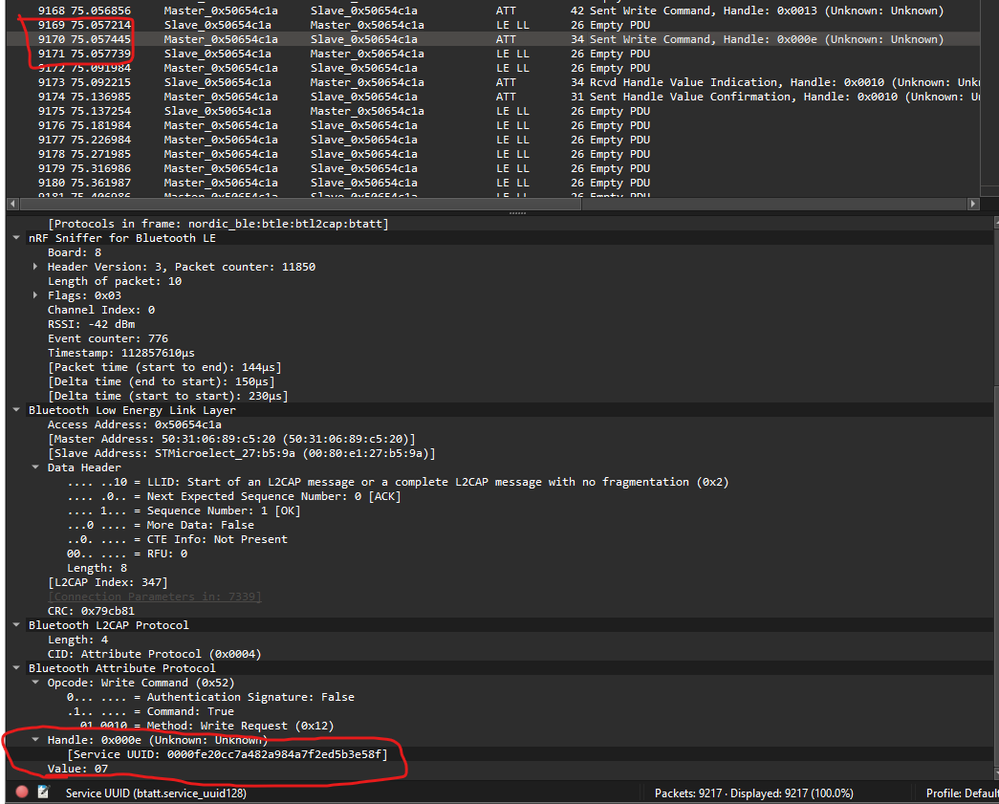999x804 pixels.
Task: Collapse the Bluetooth Low Energy Link Layer section
Action: [x=14, y=409]
